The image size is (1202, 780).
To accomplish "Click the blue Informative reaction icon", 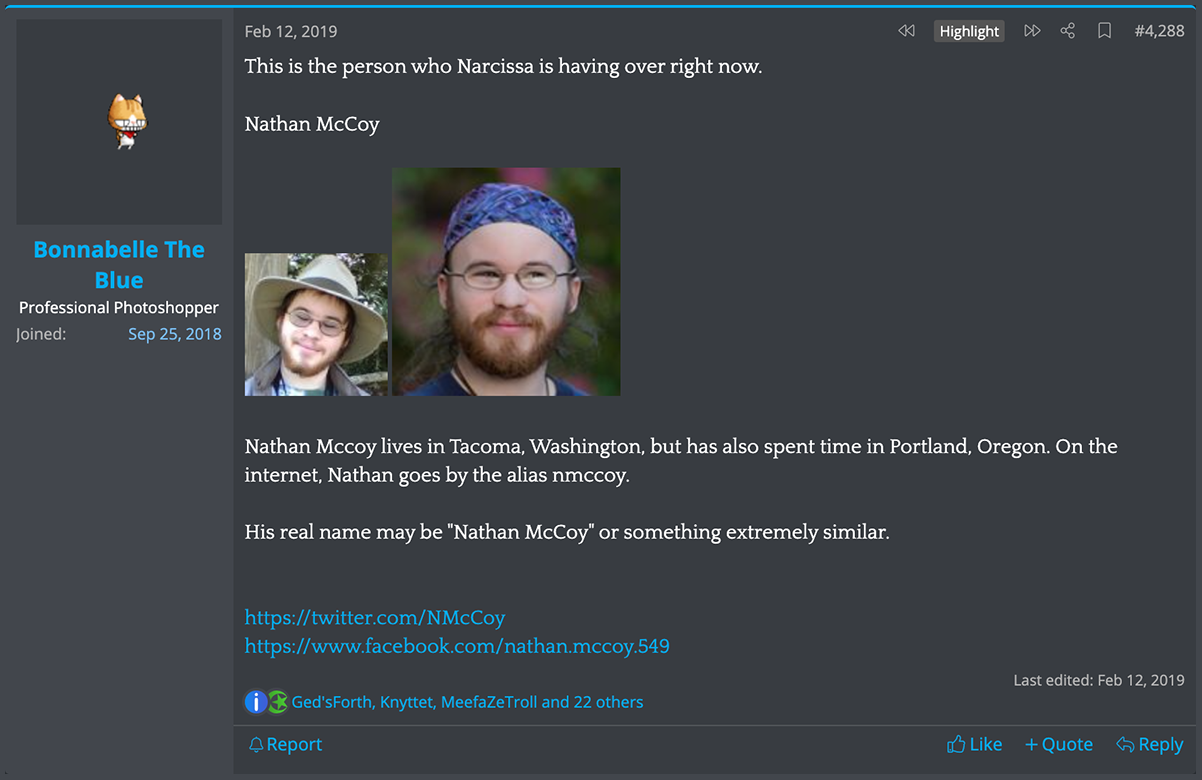I will pyautogui.click(x=256, y=702).
